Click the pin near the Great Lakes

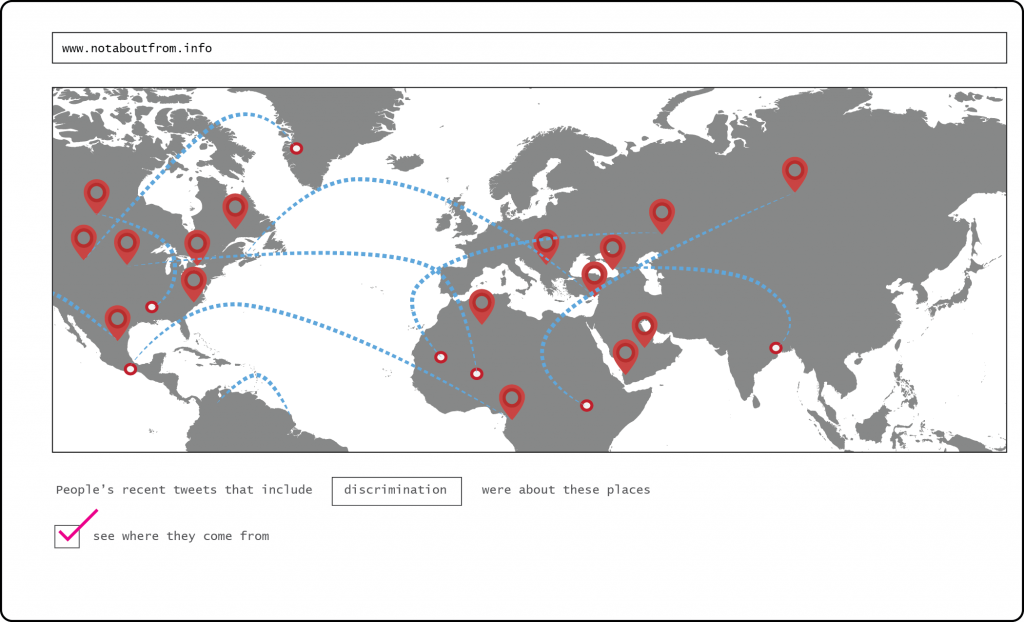197,246
